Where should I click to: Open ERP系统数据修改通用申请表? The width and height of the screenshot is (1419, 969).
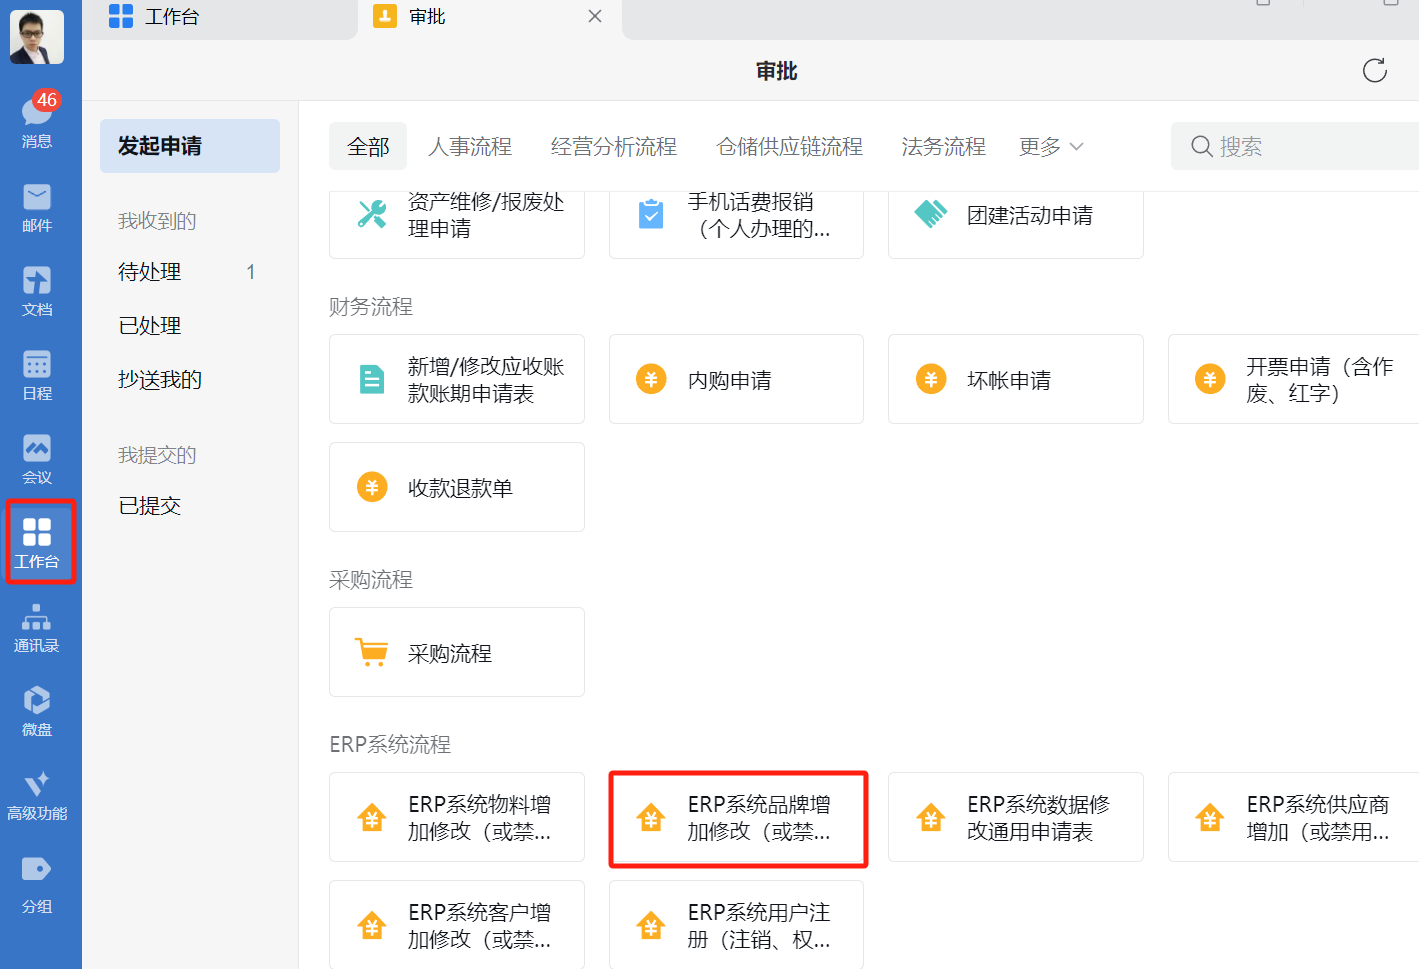[x=1016, y=817]
